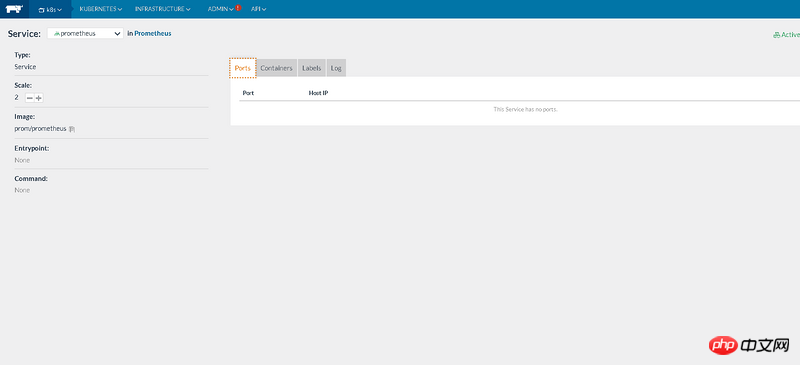Click the scale value 2
Image resolution: width=800 pixels, height=365 pixels.
click(16, 97)
